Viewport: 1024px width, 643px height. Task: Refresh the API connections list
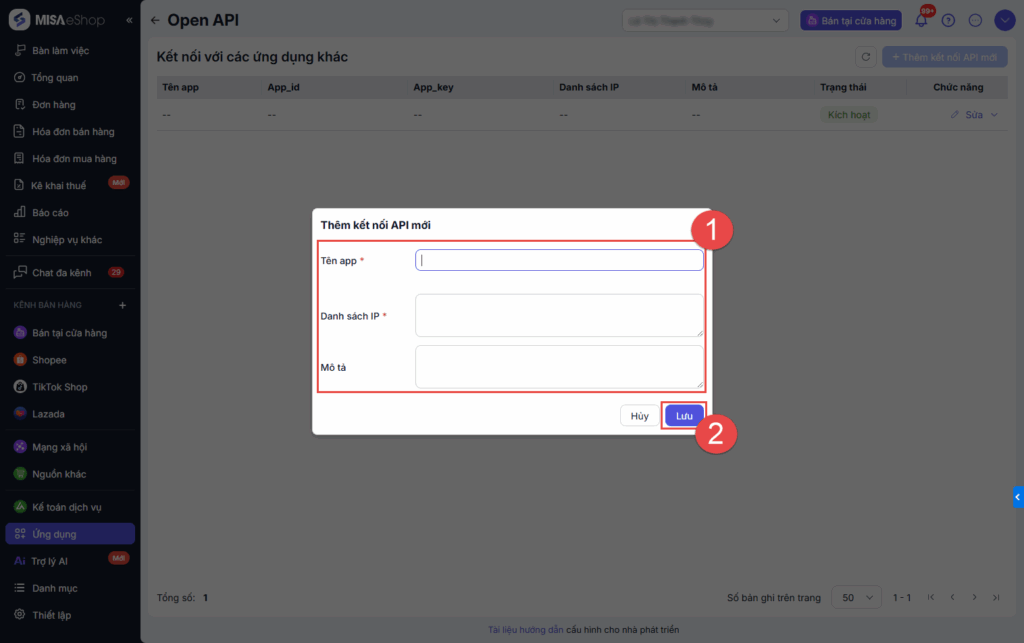coord(866,57)
